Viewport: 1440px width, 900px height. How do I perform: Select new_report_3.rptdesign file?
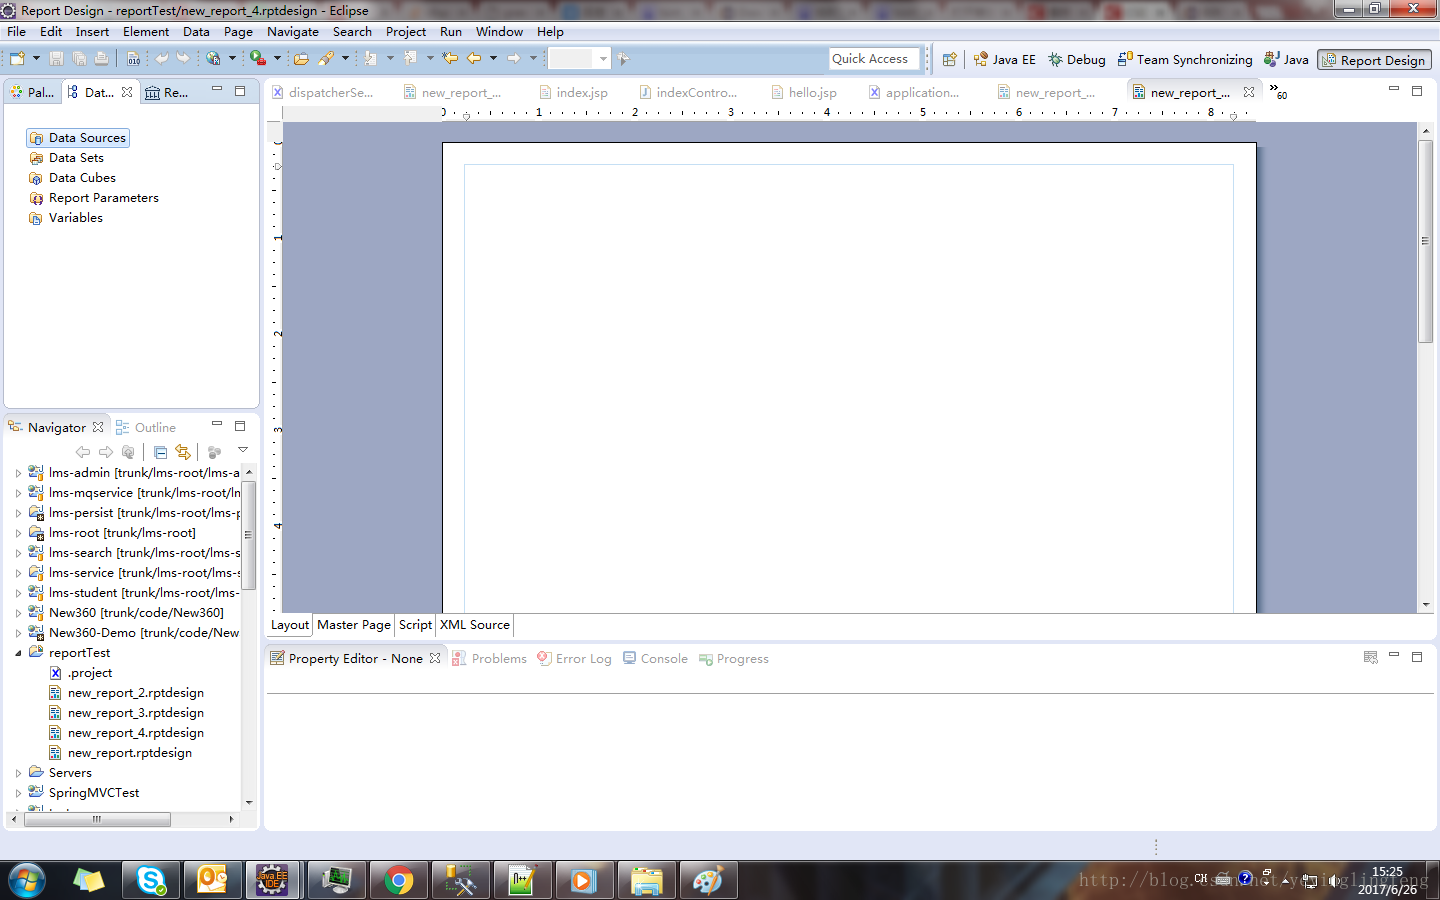126,713
